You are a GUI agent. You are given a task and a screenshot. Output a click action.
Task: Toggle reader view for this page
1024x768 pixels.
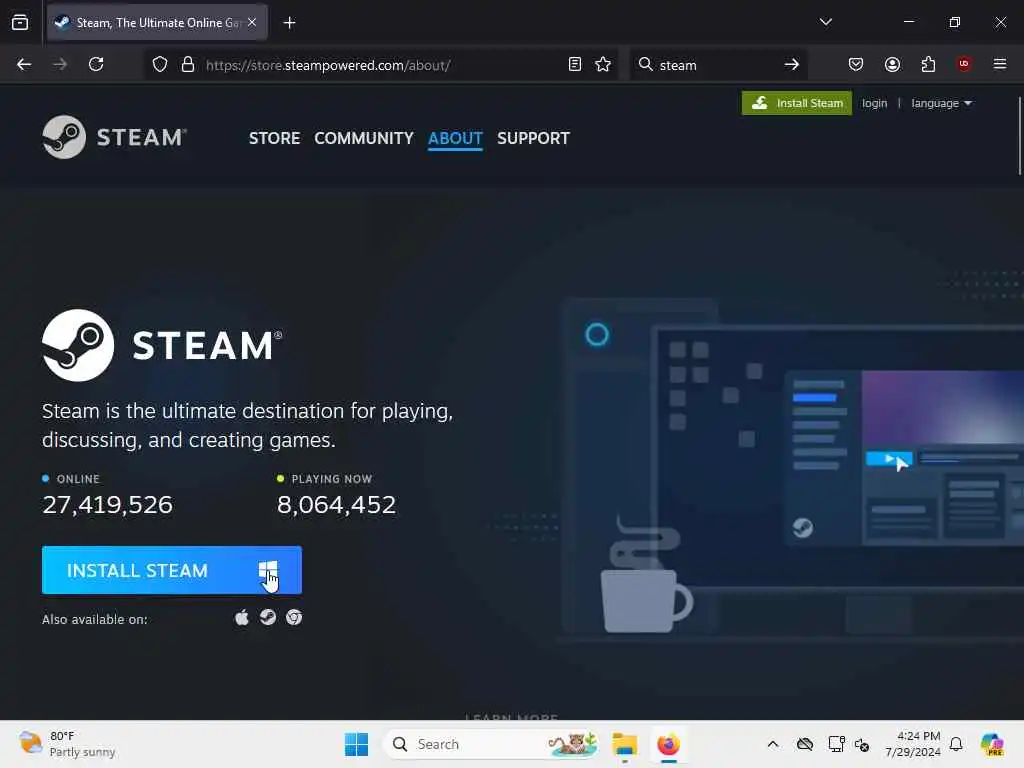tap(575, 64)
